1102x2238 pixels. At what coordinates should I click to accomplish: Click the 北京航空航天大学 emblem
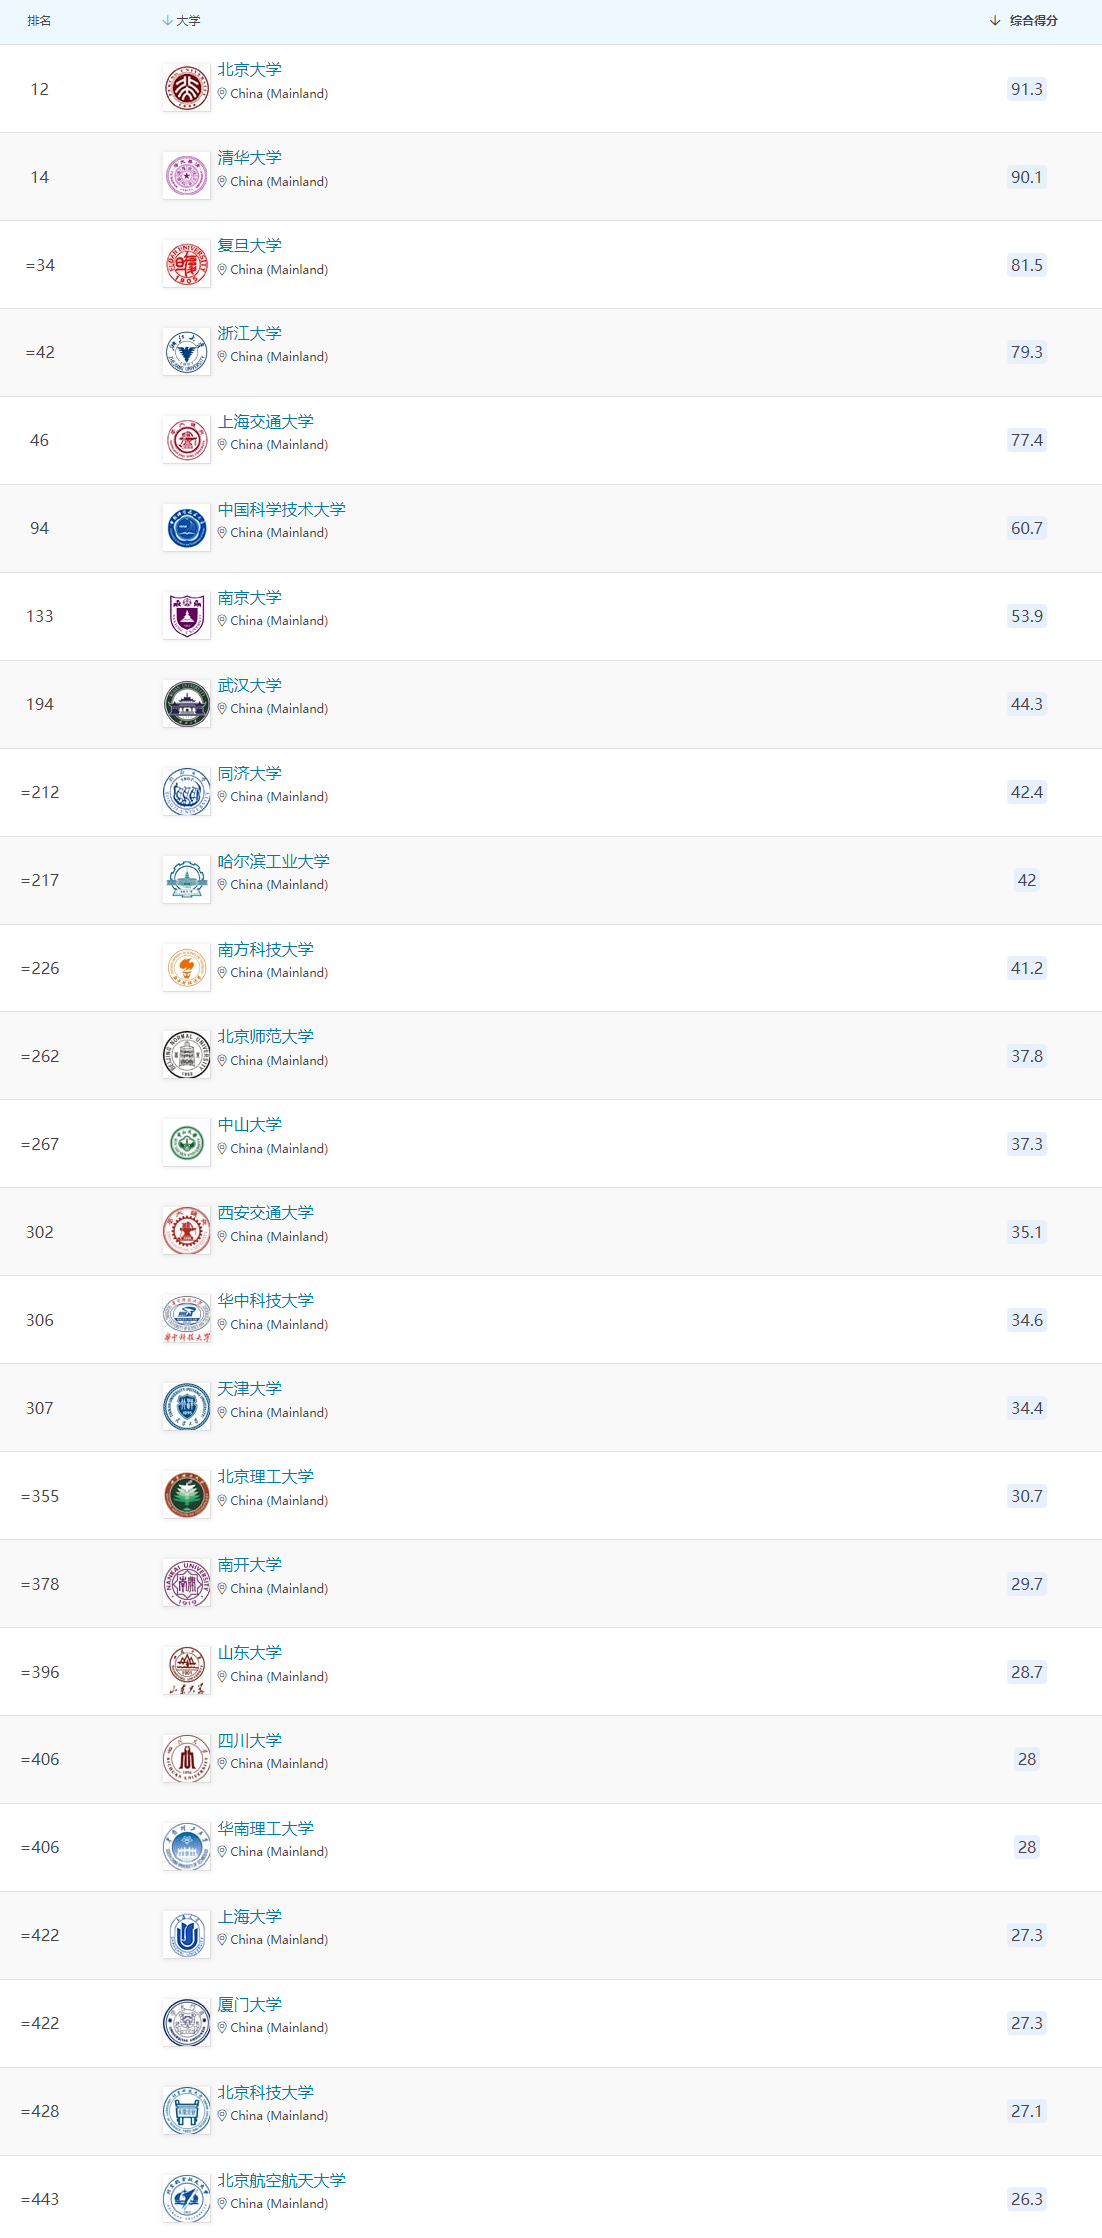(x=187, y=2199)
